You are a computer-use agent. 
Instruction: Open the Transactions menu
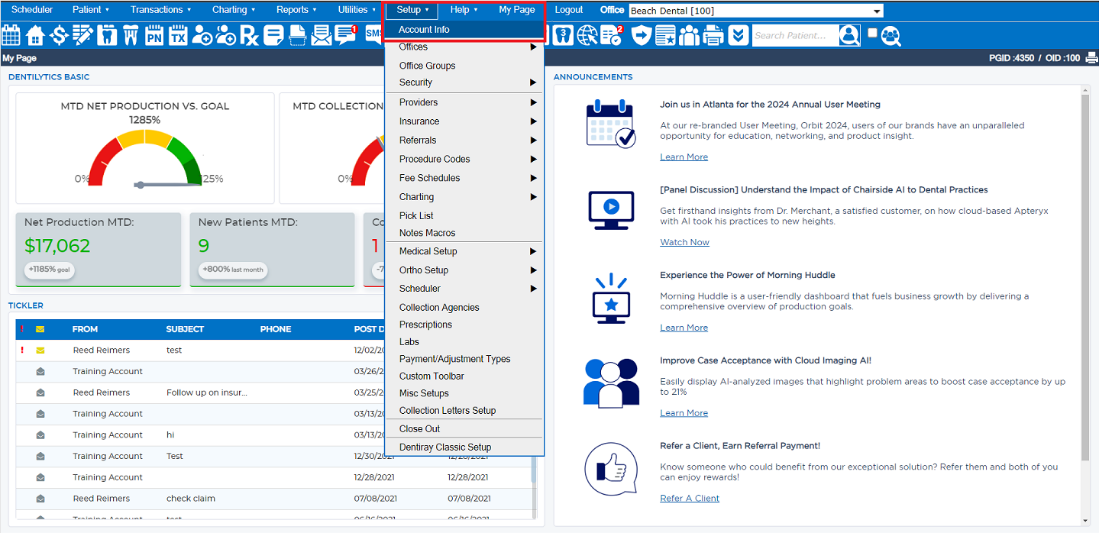tap(161, 10)
